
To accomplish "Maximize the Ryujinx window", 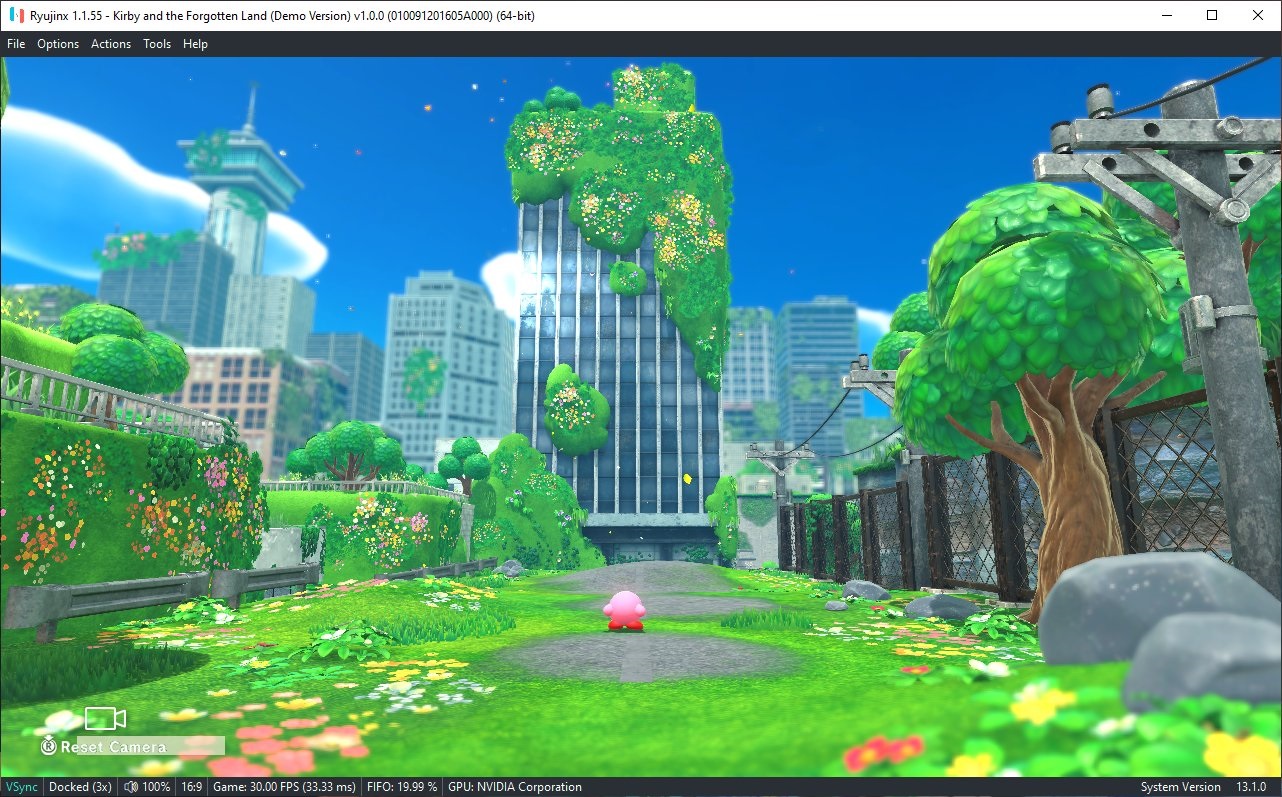I will pyautogui.click(x=1212, y=15).
